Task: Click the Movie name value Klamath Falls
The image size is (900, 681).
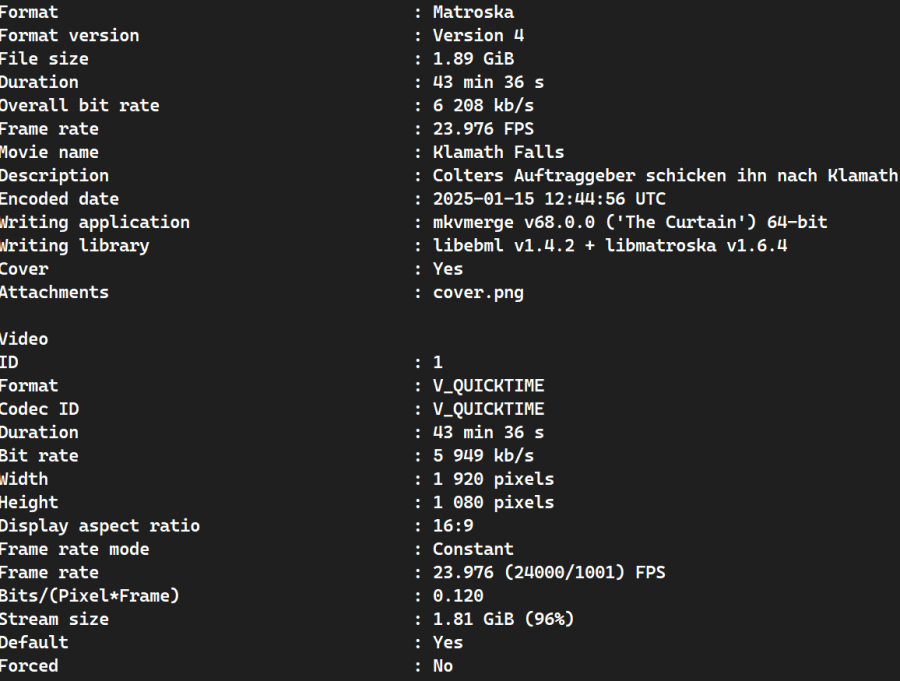Action: point(498,152)
